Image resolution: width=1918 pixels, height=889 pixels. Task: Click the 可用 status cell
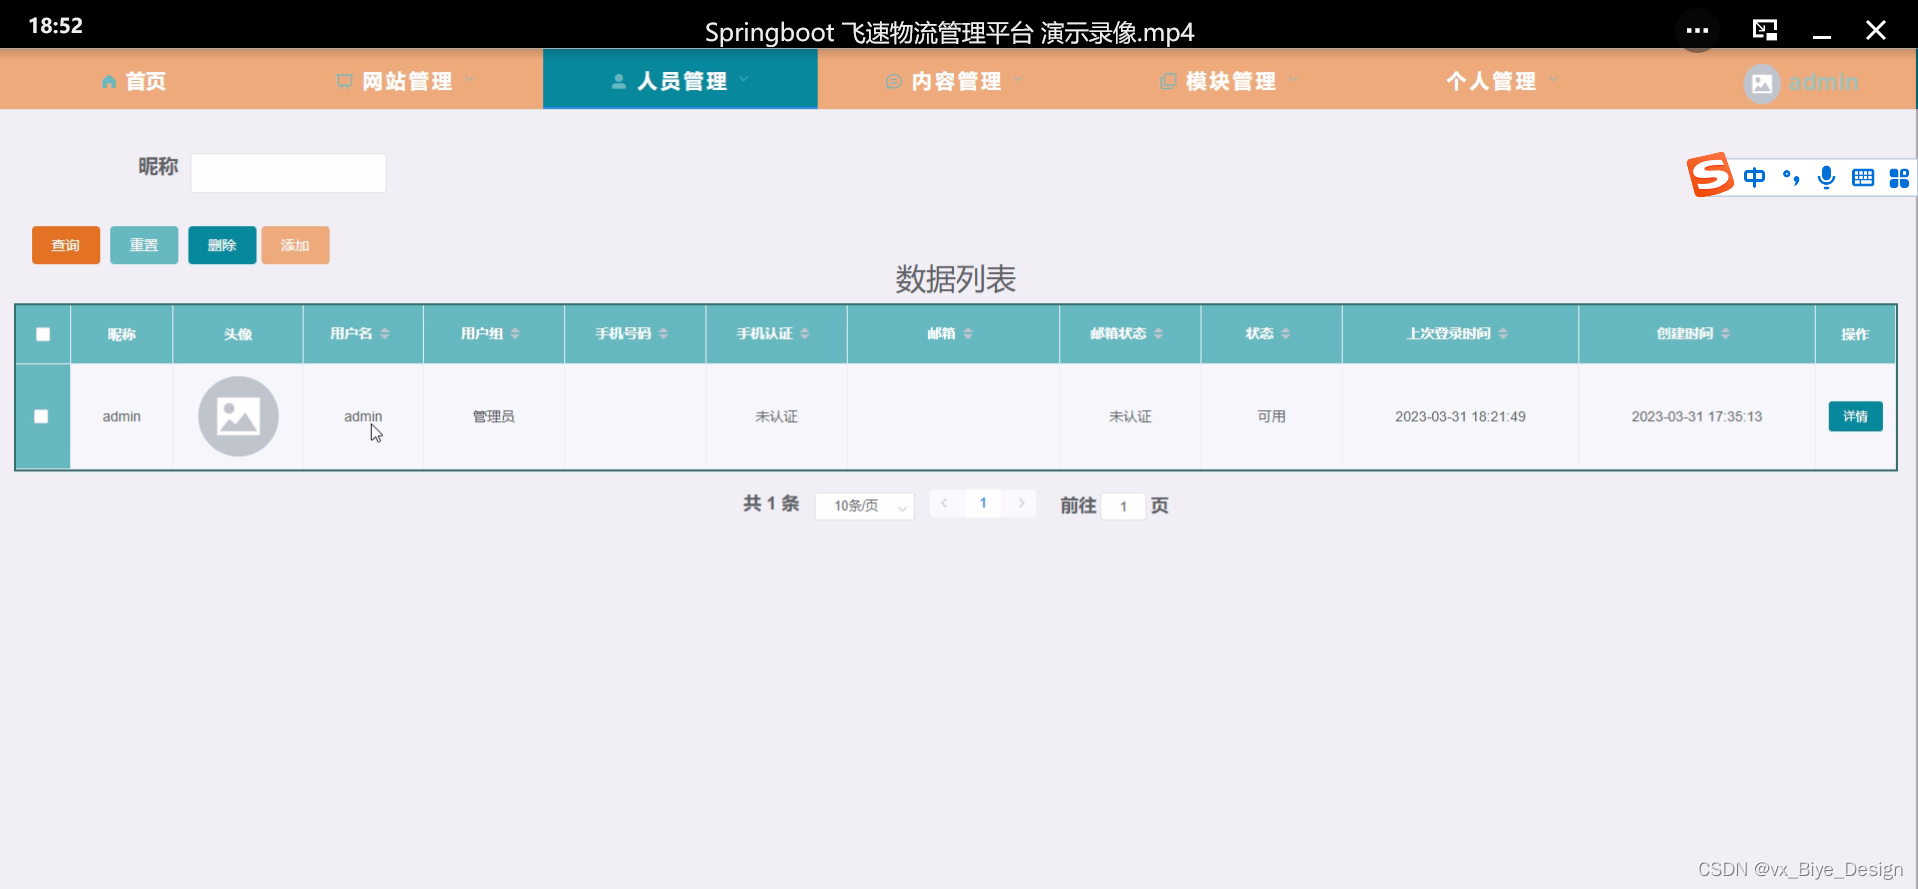click(x=1271, y=416)
